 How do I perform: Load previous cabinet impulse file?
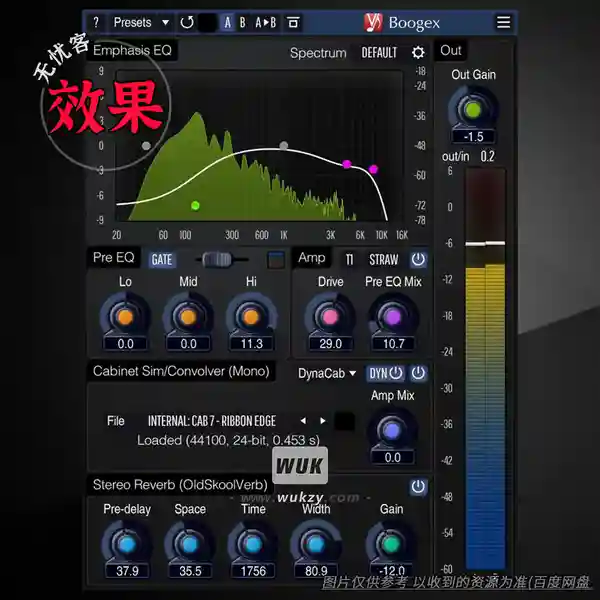point(303,421)
